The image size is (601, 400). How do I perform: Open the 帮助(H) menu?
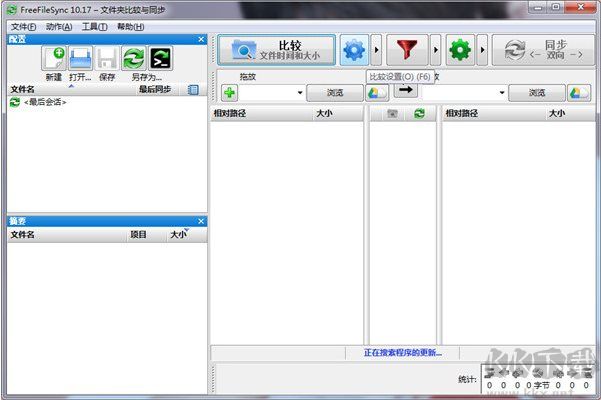(131, 27)
